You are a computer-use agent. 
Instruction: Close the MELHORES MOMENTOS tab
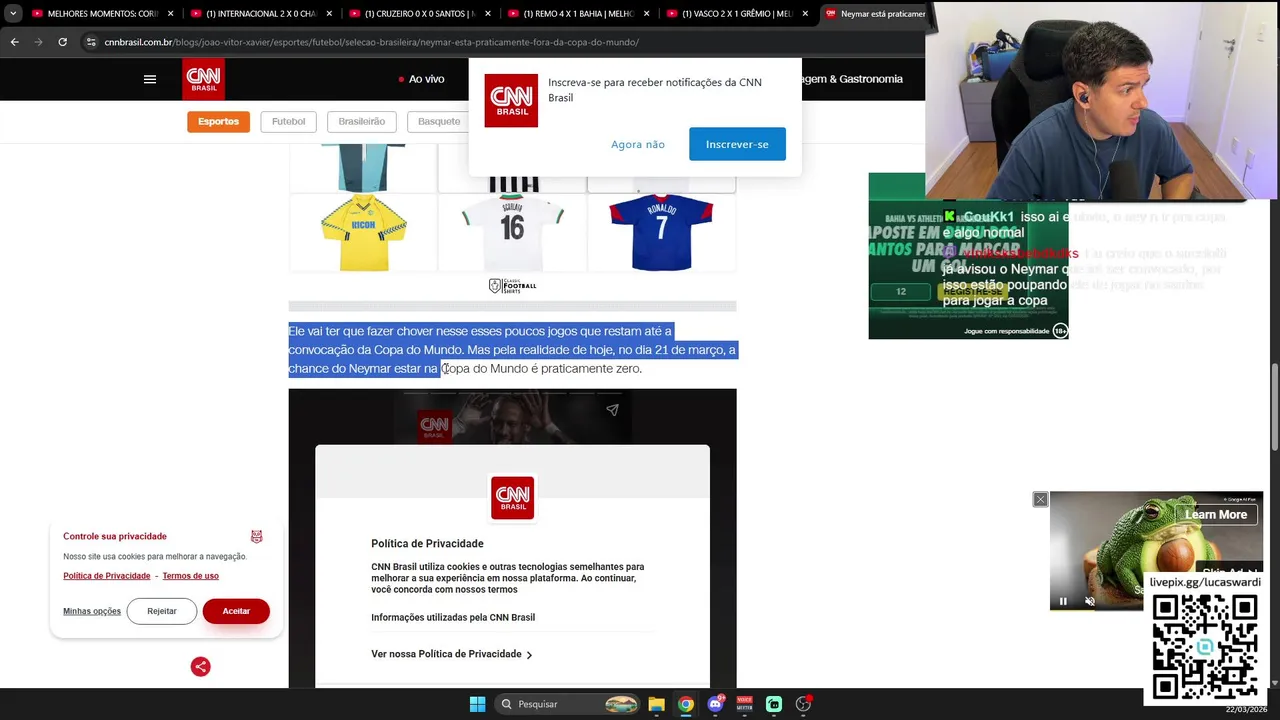tap(170, 14)
